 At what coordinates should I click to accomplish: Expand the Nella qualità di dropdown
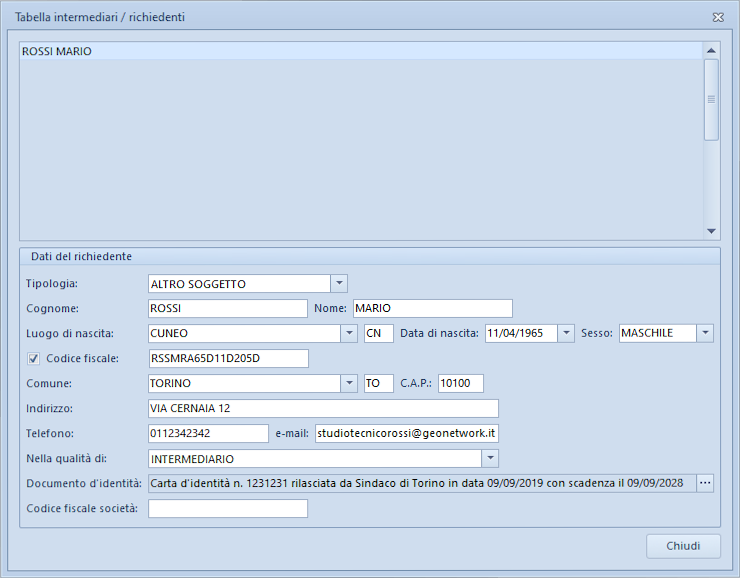490,458
